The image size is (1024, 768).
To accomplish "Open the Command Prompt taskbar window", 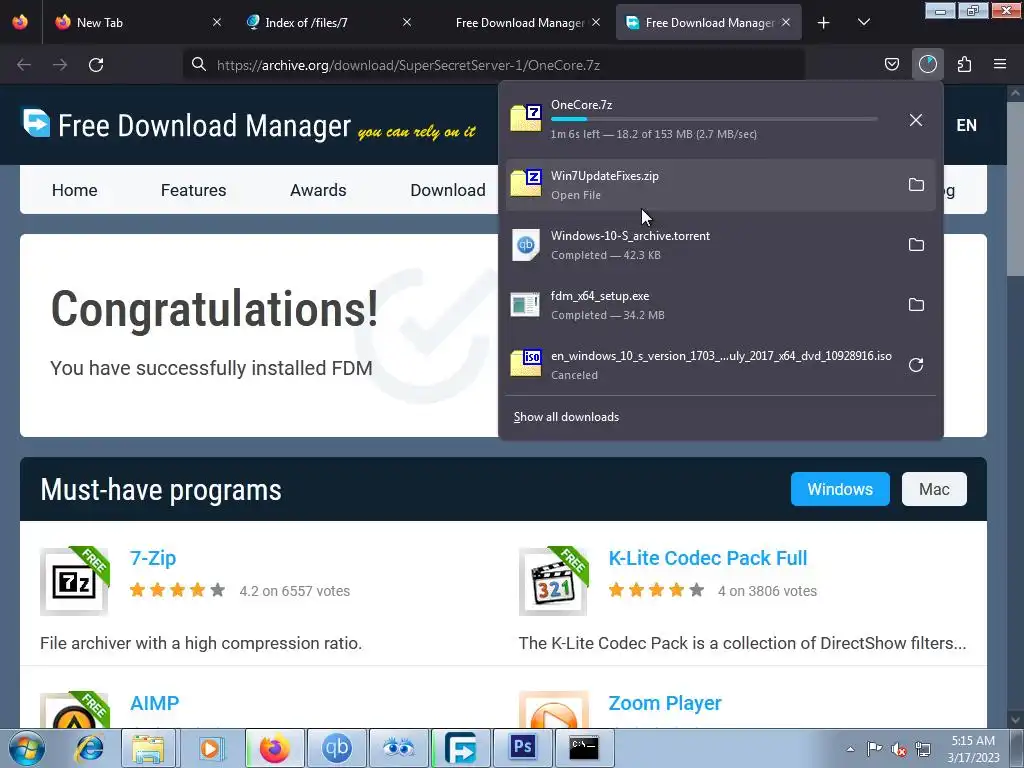I will [583, 748].
